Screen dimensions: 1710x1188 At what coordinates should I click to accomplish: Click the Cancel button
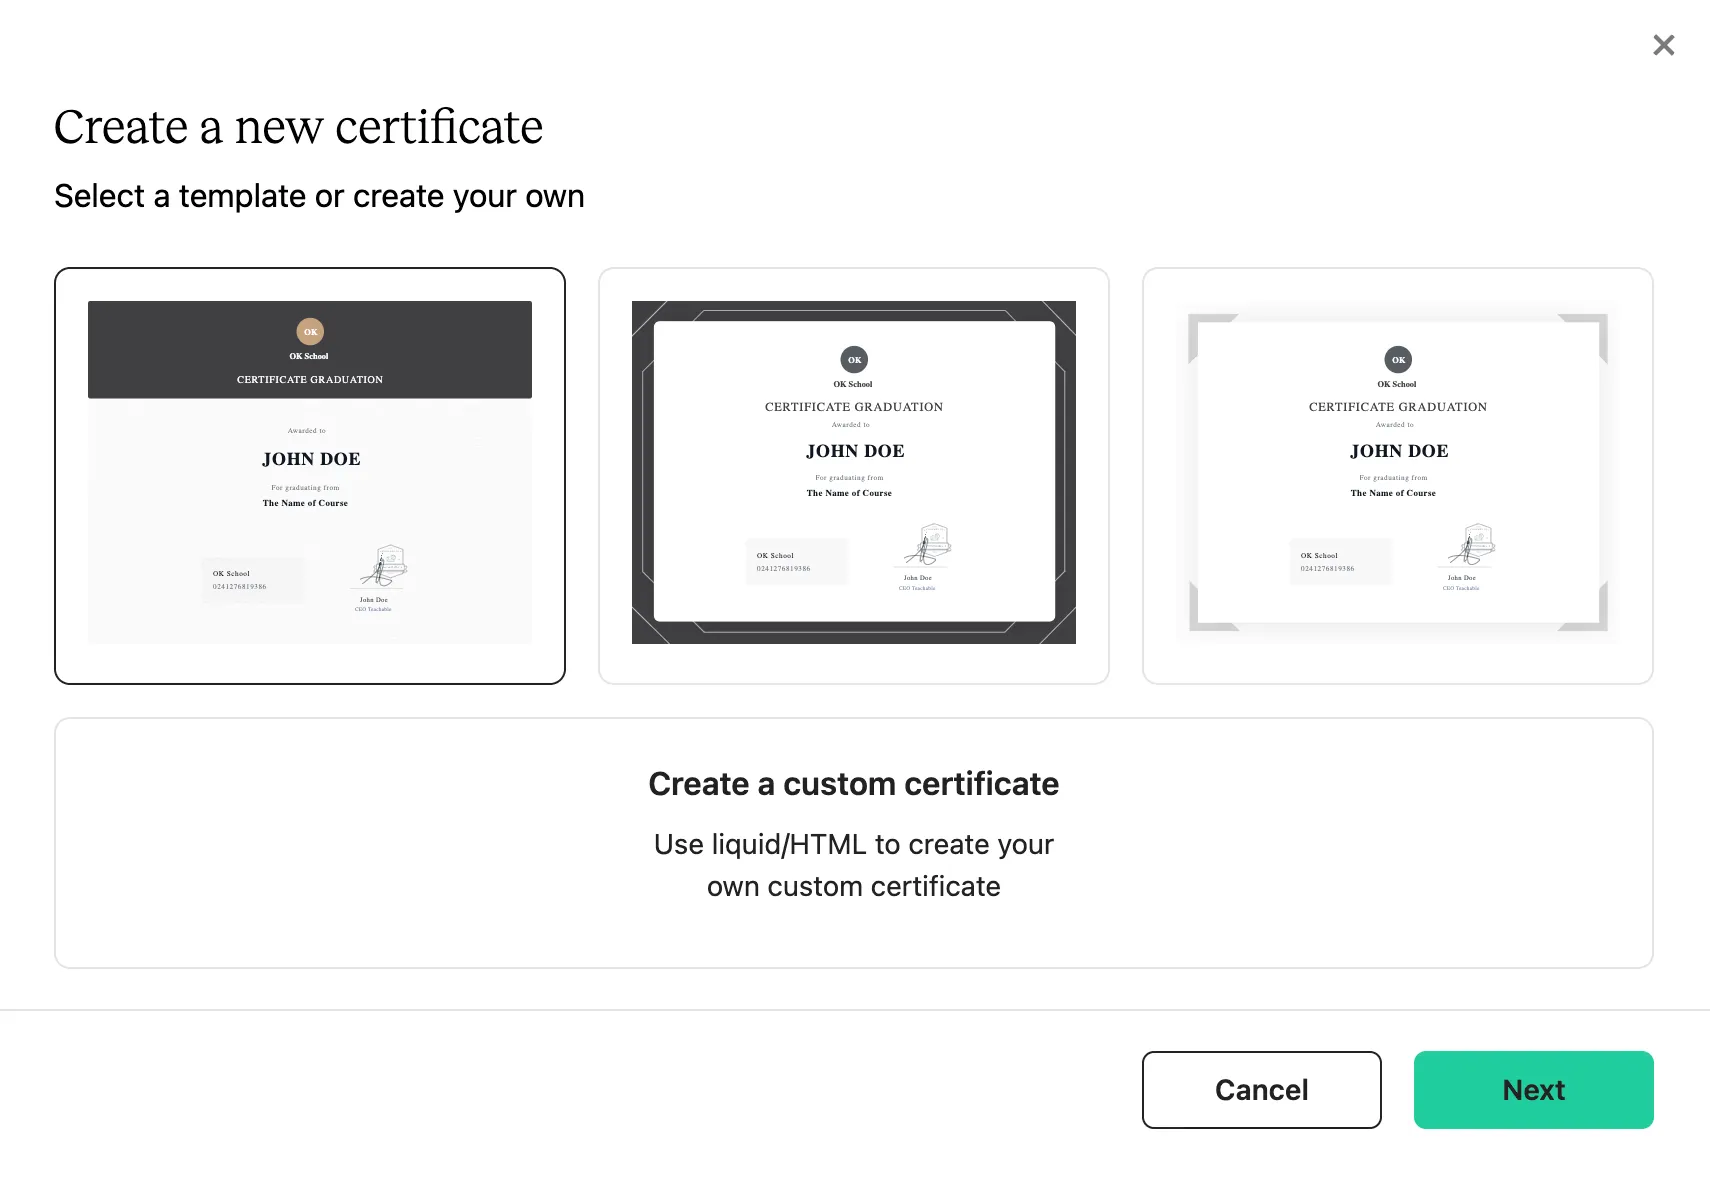pyautogui.click(x=1262, y=1090)
